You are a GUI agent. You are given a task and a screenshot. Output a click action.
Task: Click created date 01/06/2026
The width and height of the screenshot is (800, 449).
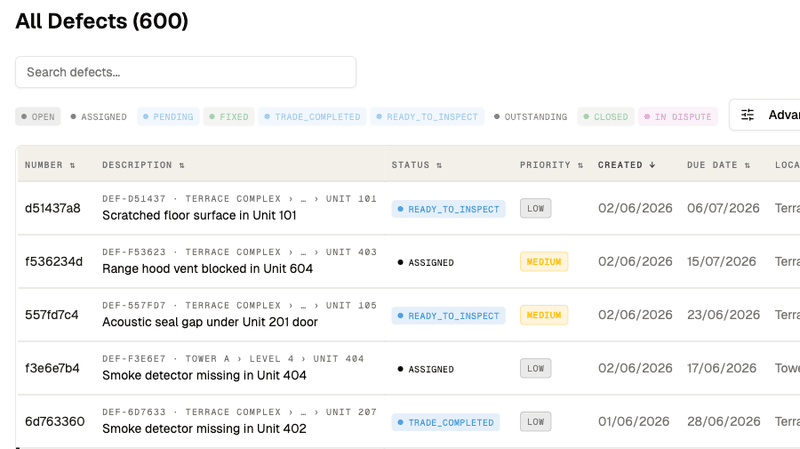(x=634, y=421)
